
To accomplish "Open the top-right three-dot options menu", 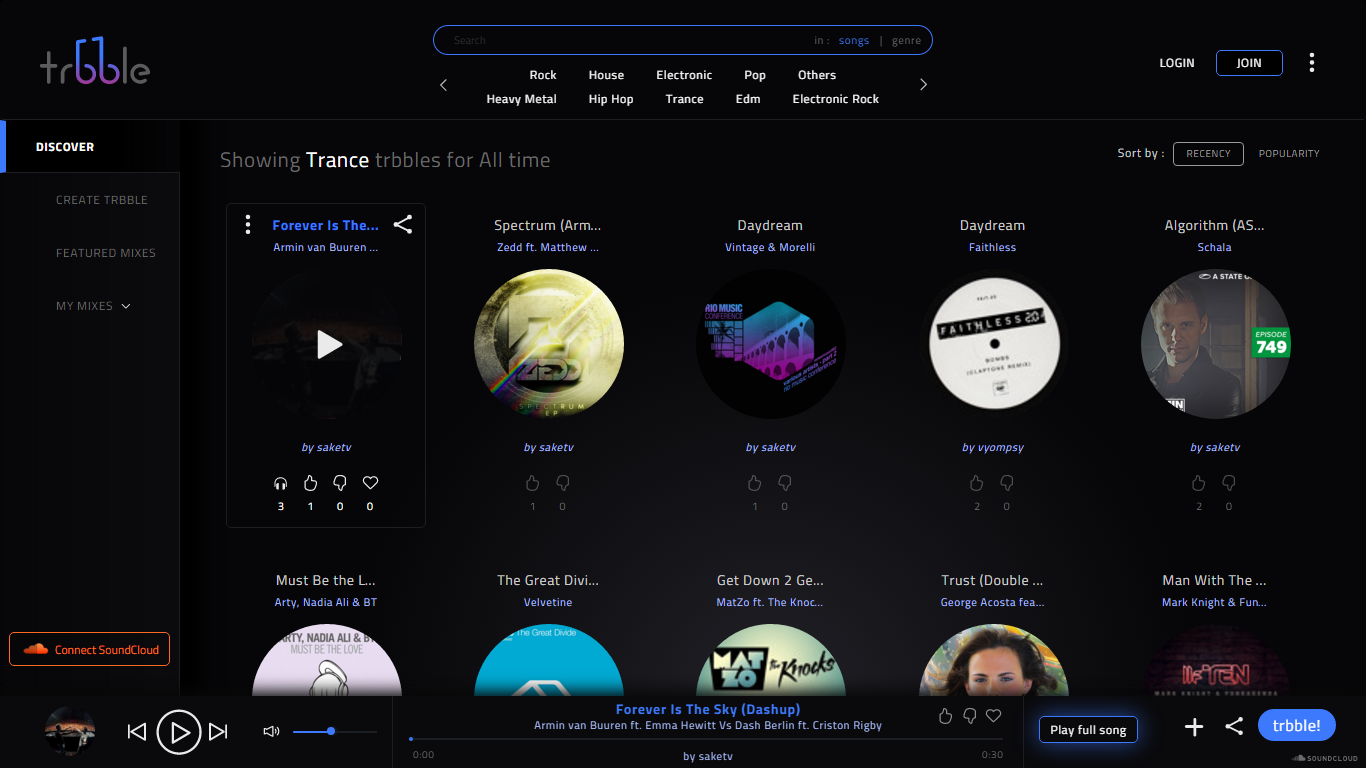I will click(x=1312, y=63).
